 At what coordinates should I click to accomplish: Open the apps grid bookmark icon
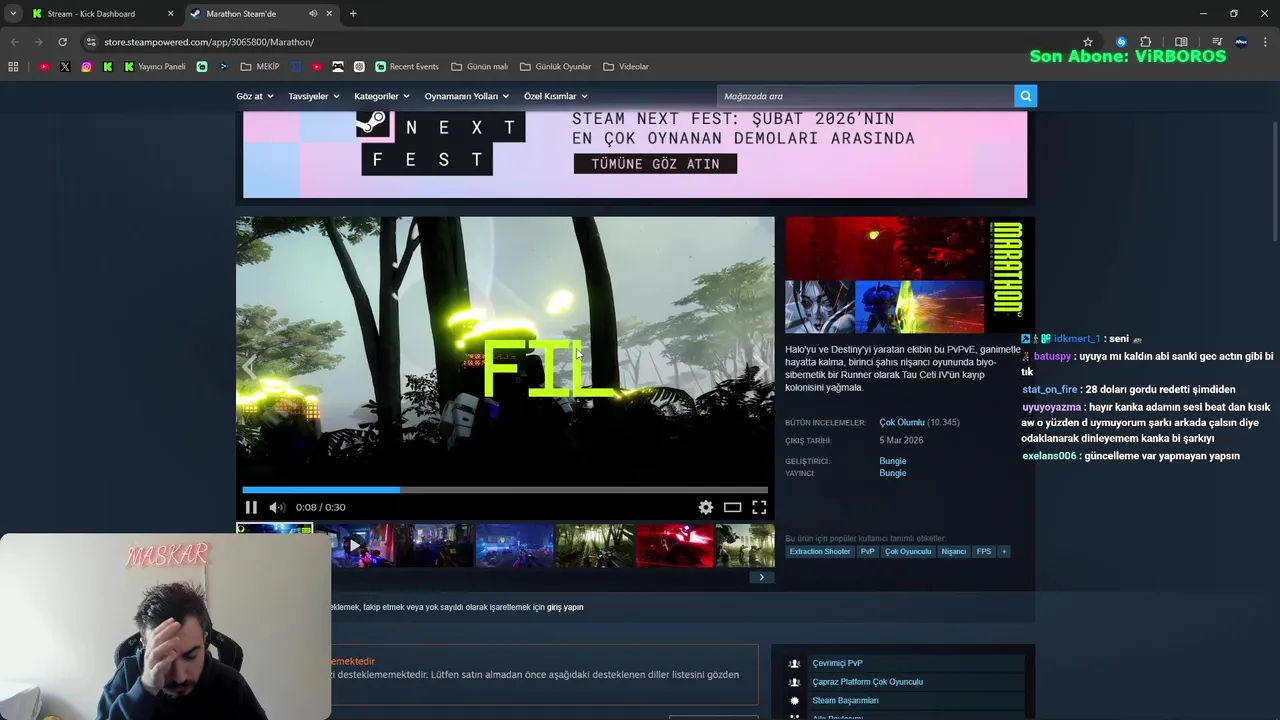13,67
